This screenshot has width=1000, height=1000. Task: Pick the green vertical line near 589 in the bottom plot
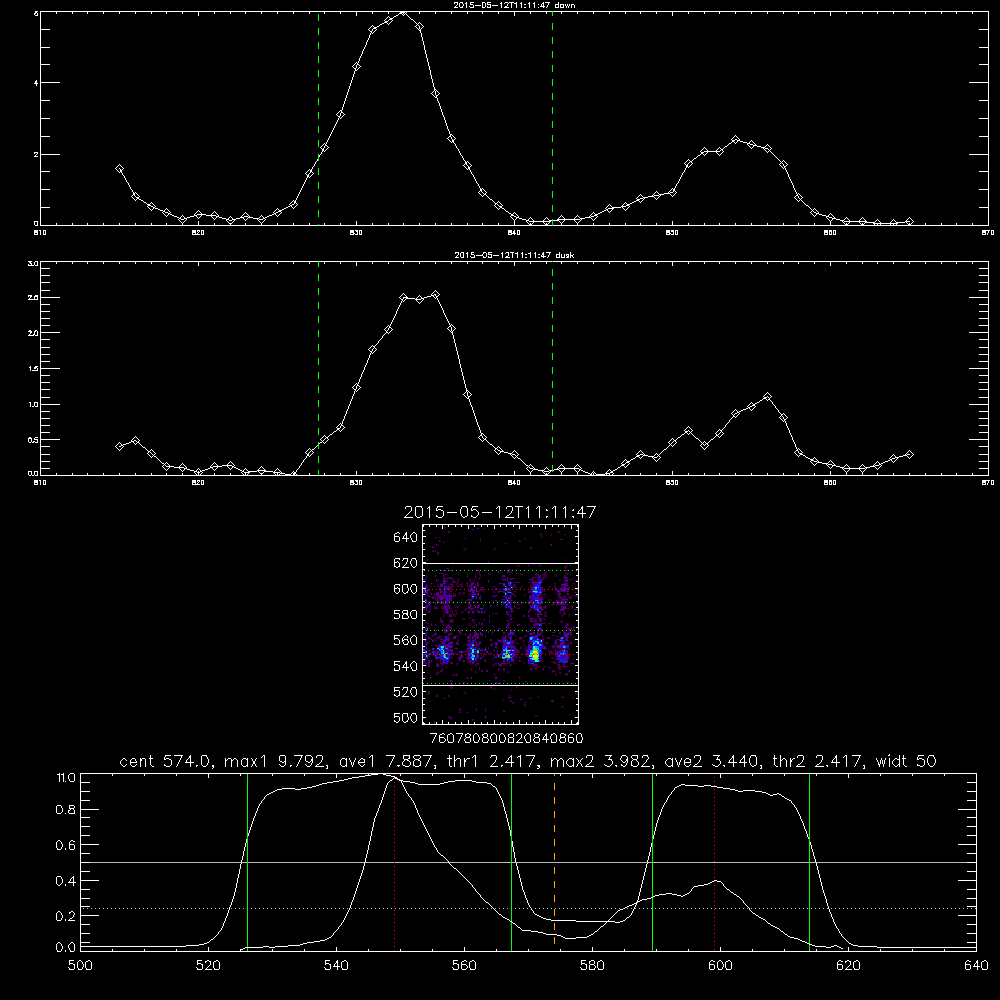click(652, 861)
